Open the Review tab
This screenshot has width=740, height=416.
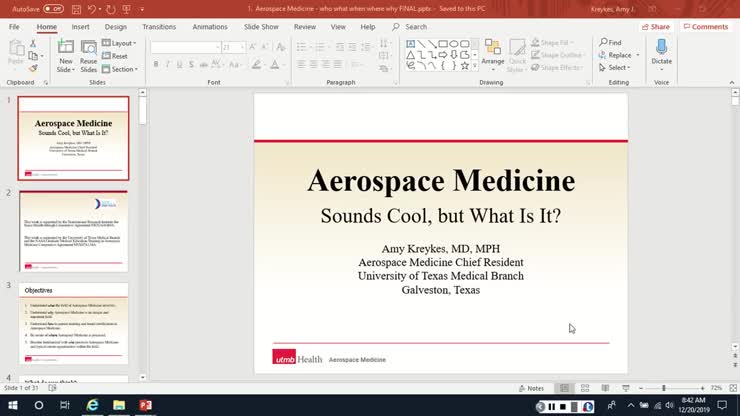click(305, 27)
